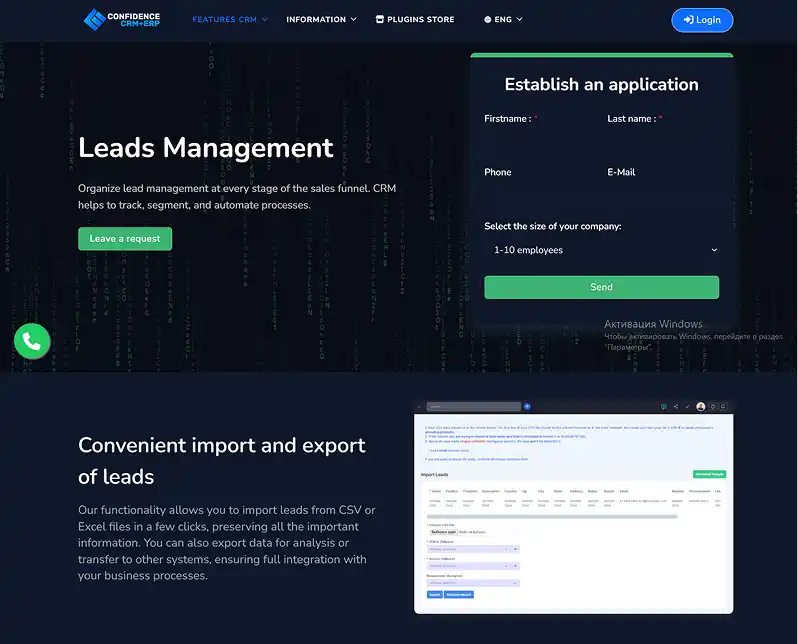Open the Features CRM dropdown menu
Screen dimensions: 798x644
point(229,19)
